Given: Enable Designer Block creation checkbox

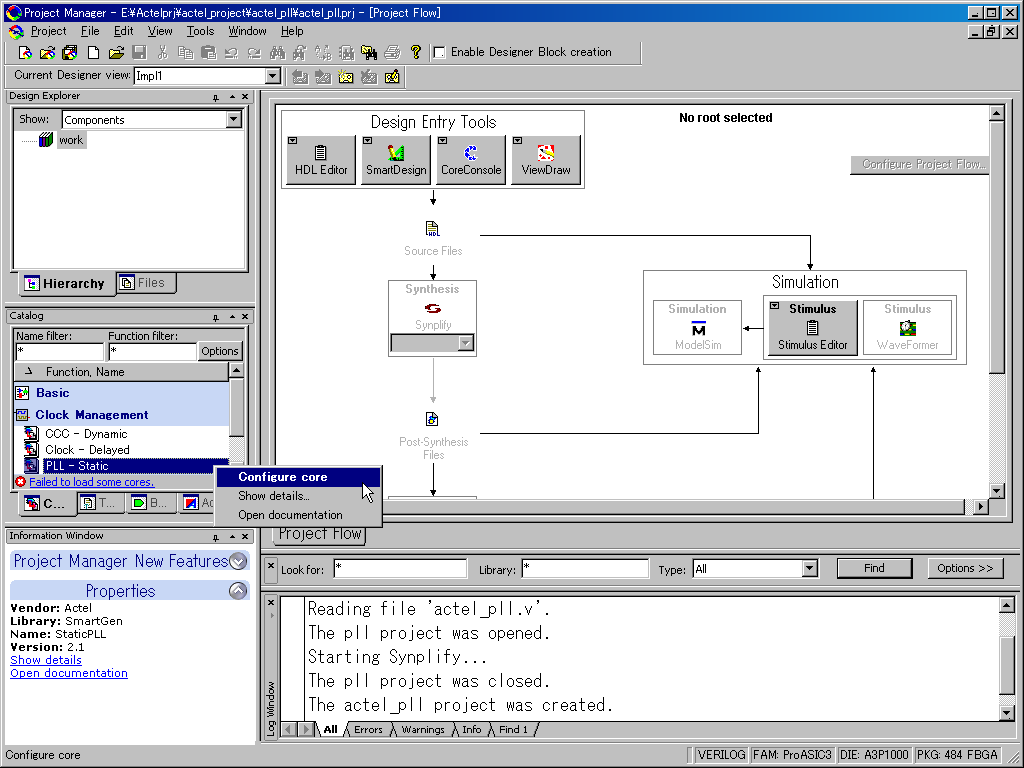Looking at the screenshot, I should tap(440, 52).
